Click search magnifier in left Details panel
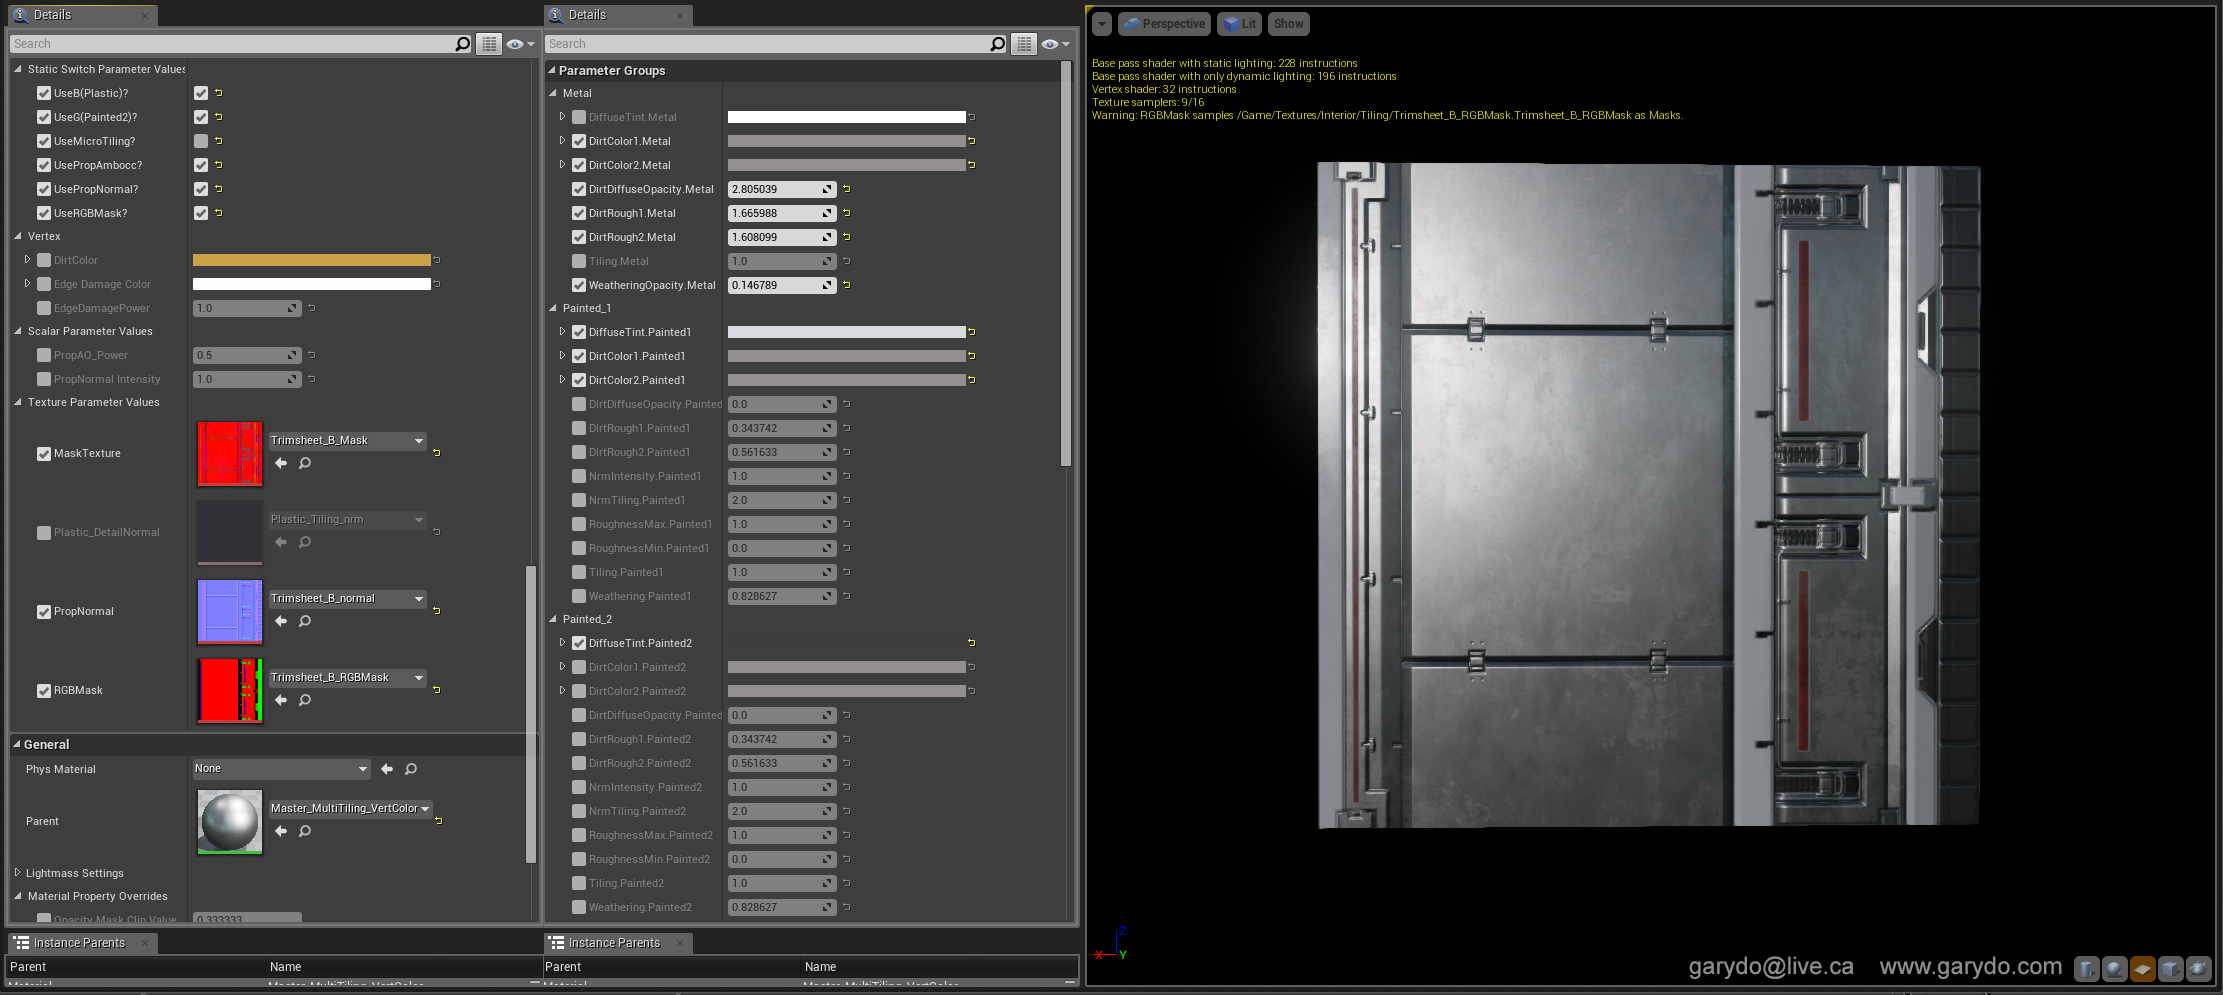The image size is (2223, 995). [462, 44]
